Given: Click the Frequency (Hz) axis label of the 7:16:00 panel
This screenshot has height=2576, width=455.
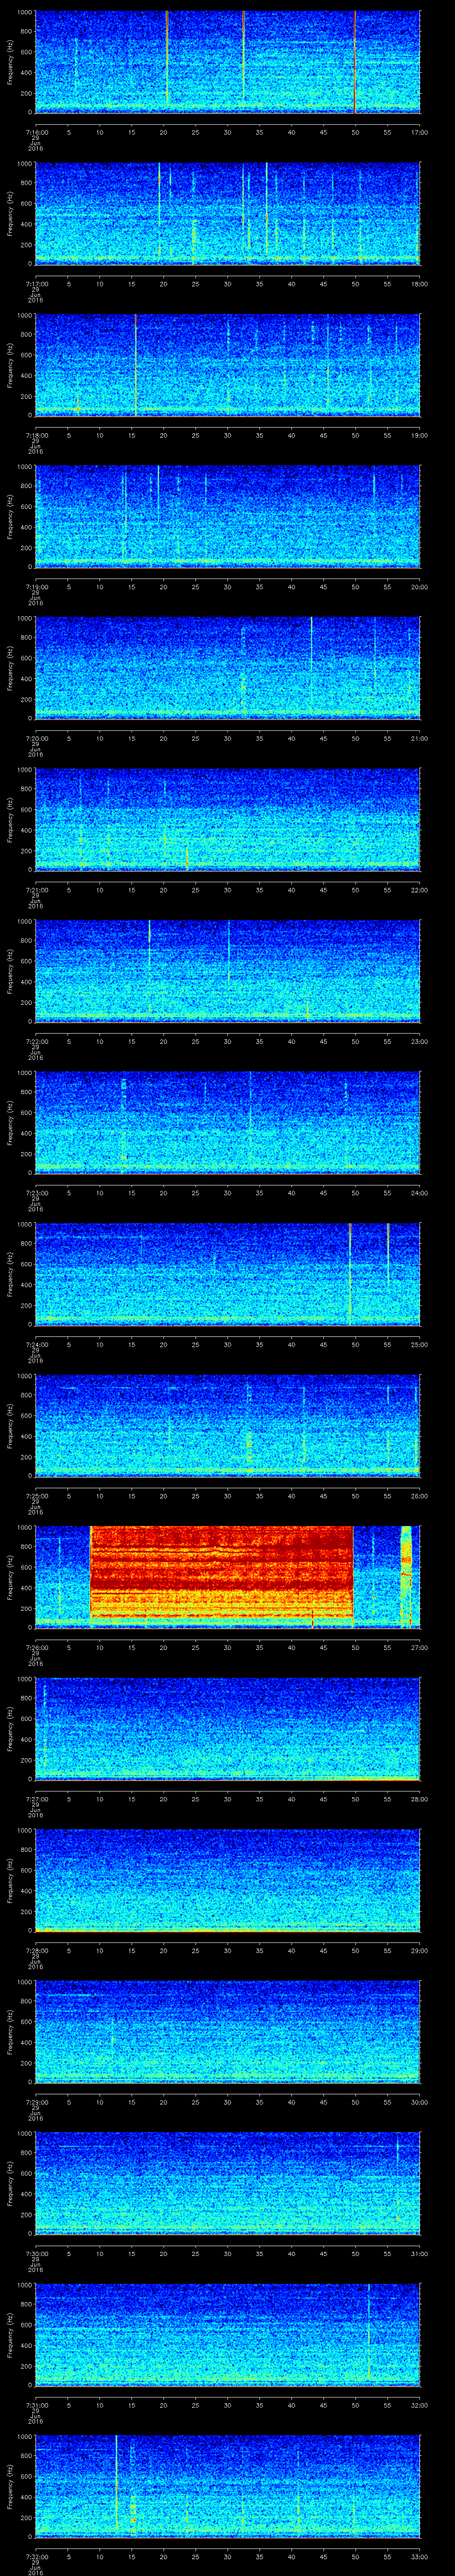Looking at the screenshot, I should [x=10, y=62].
